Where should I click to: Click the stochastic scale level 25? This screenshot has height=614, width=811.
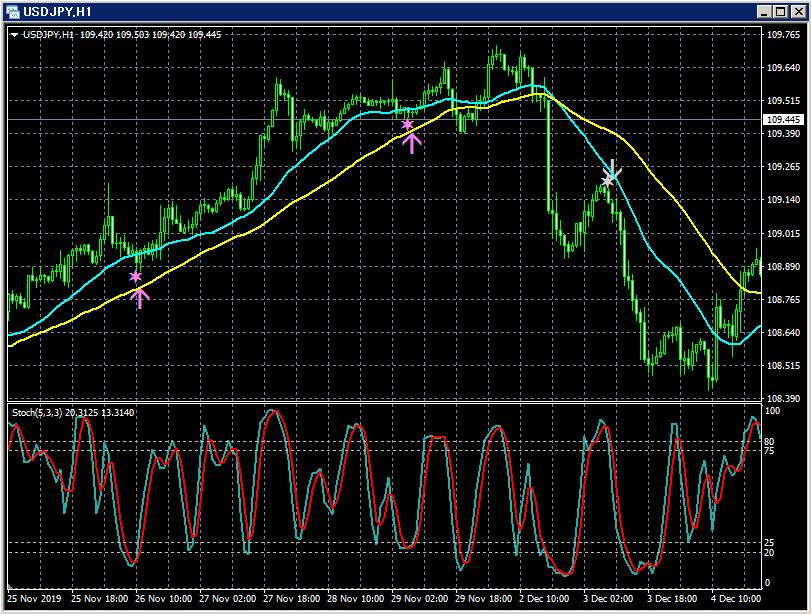(769, 543)
